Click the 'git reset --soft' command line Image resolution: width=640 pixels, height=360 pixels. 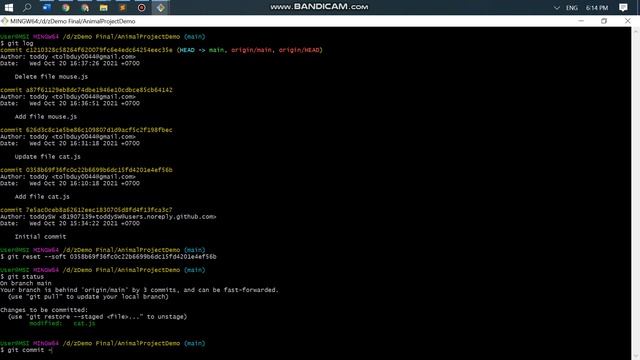pyautogui.click(x=109, y=257)
